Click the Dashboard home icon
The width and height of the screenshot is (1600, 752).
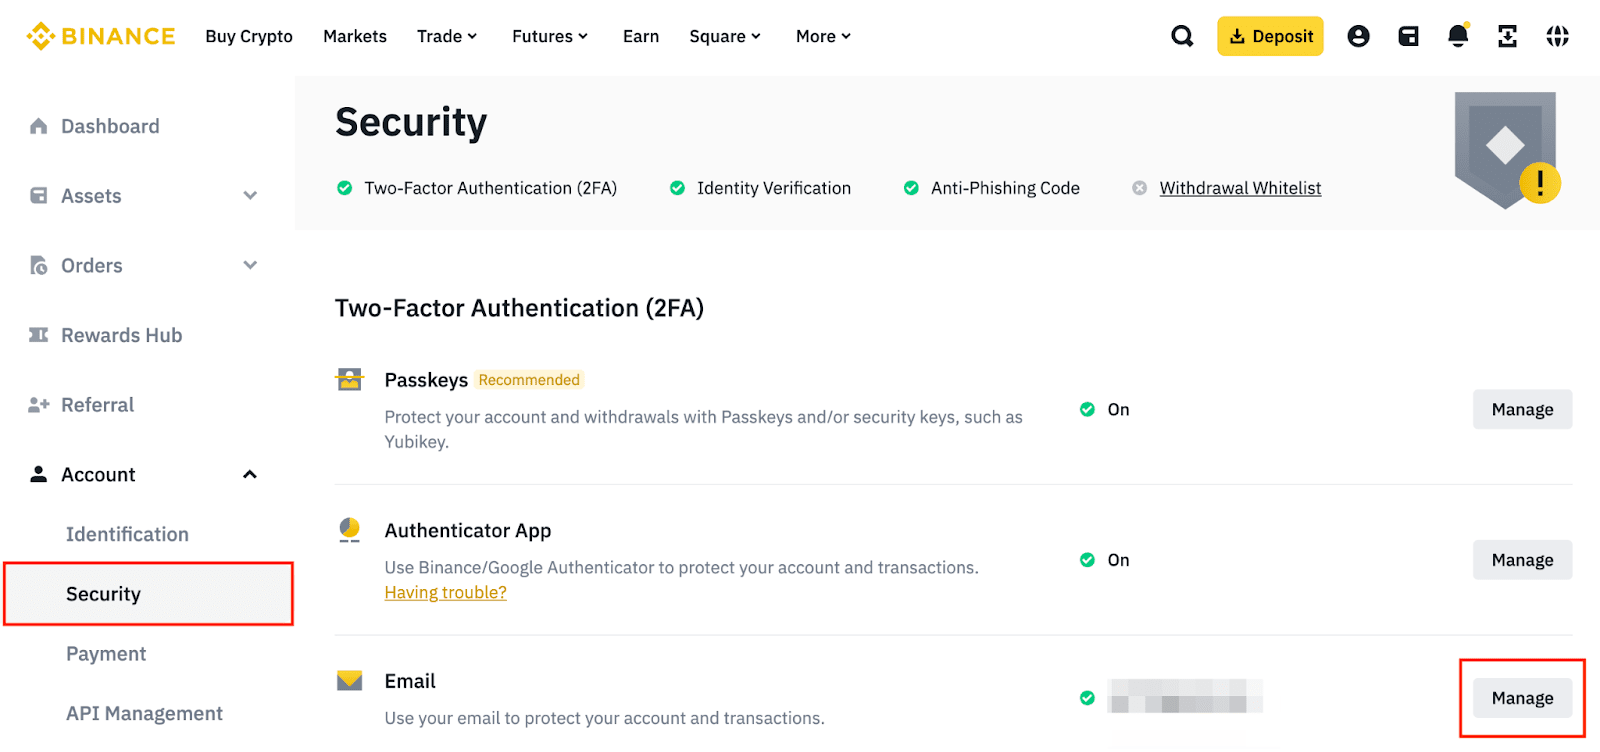tap(39, 126)
